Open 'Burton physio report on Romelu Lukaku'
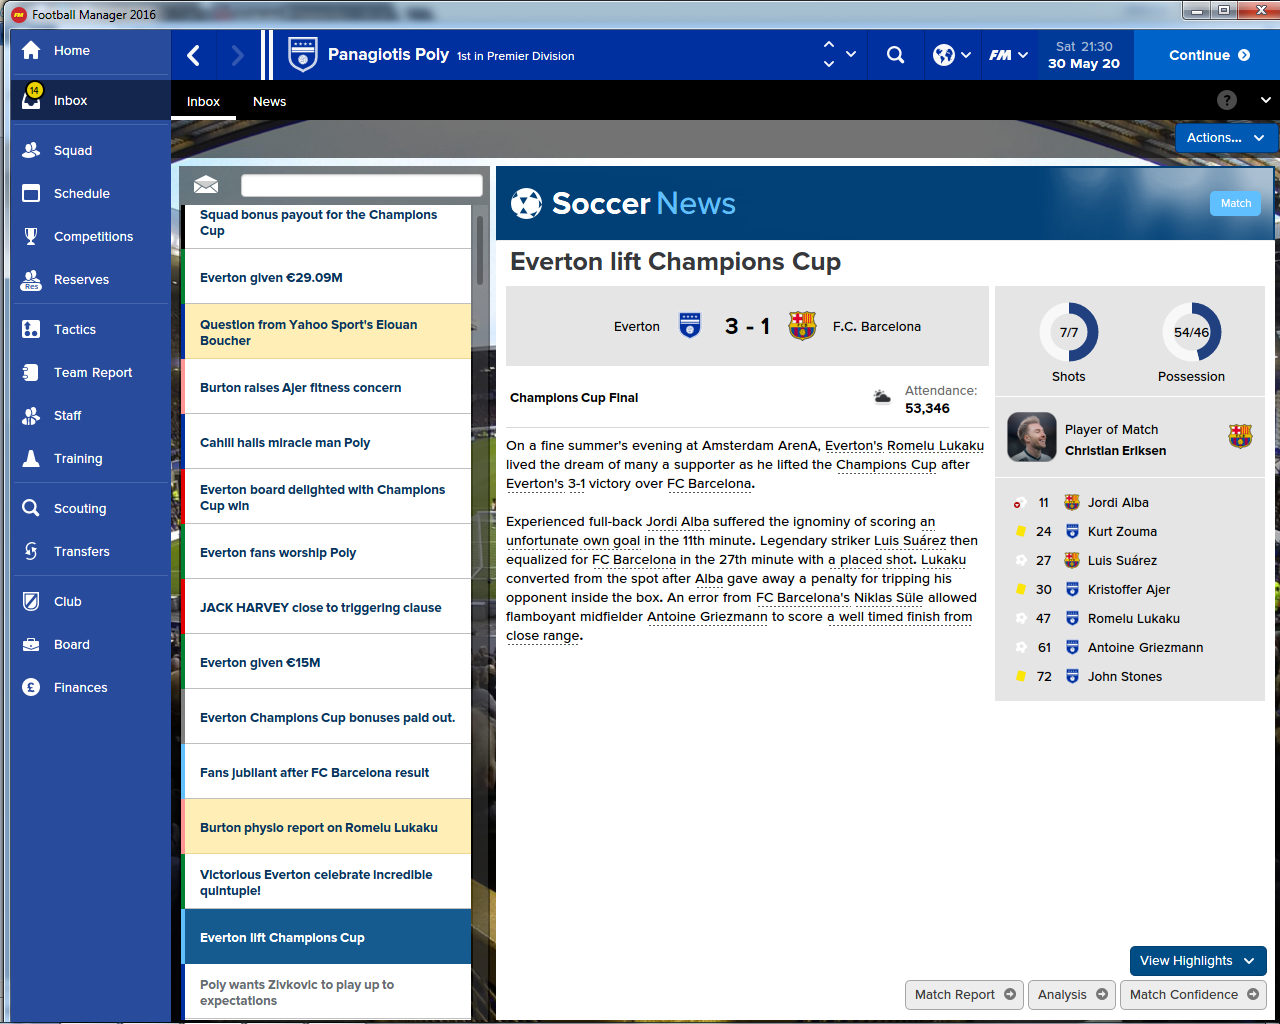 coord(326,827)
